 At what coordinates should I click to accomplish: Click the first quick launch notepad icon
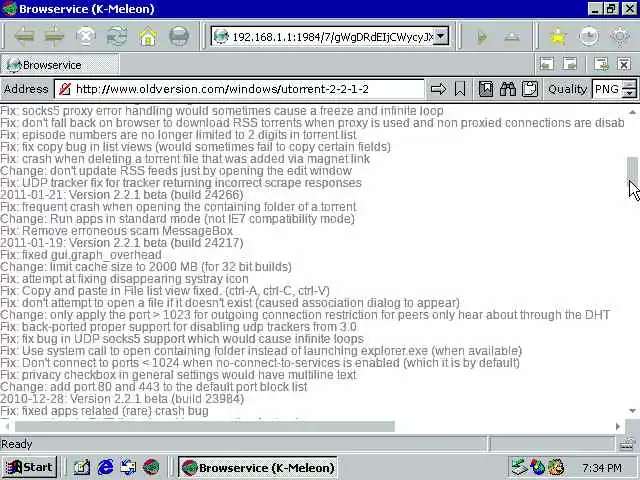[x=82, y=467]
